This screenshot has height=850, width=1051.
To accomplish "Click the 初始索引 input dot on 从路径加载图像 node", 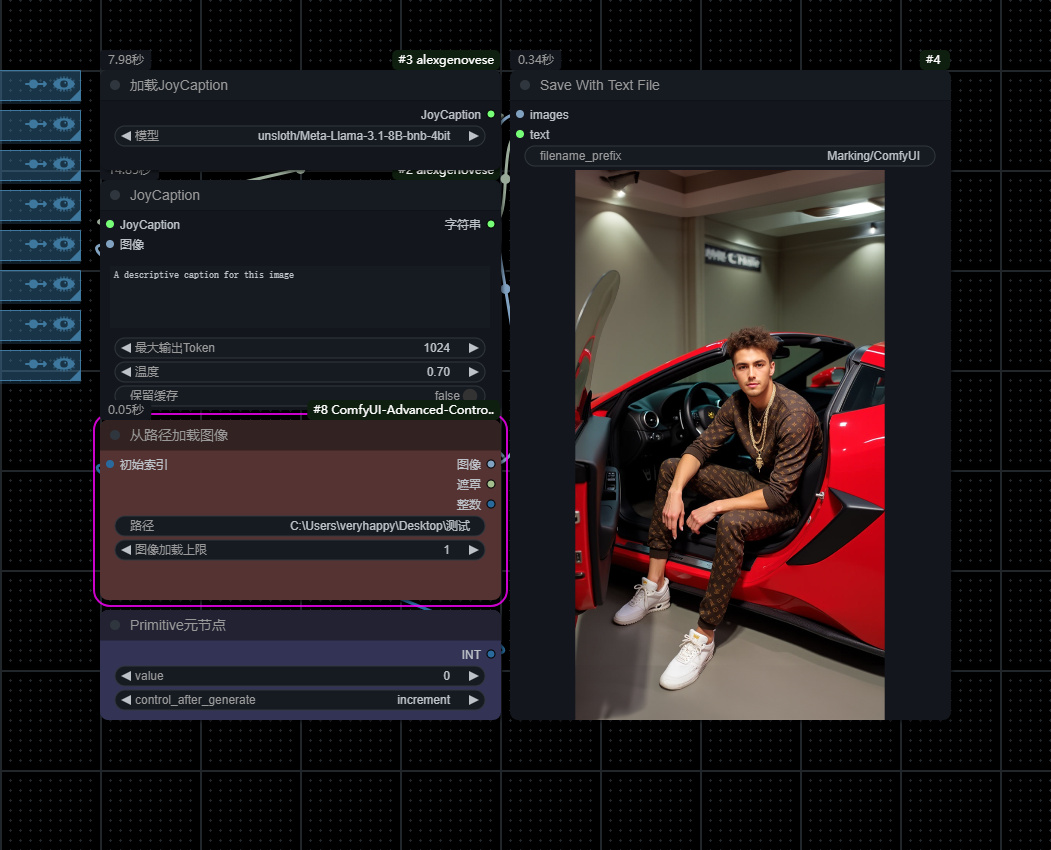I will [x=110, y=464].
